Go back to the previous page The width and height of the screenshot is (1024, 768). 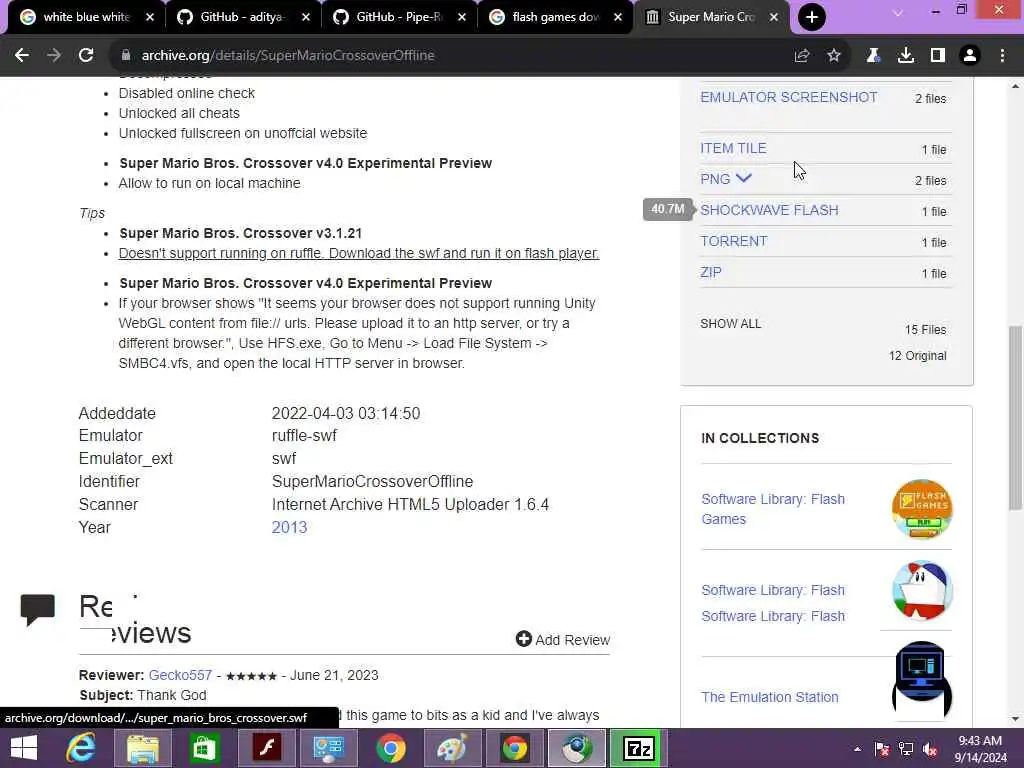tap(22, 56)
